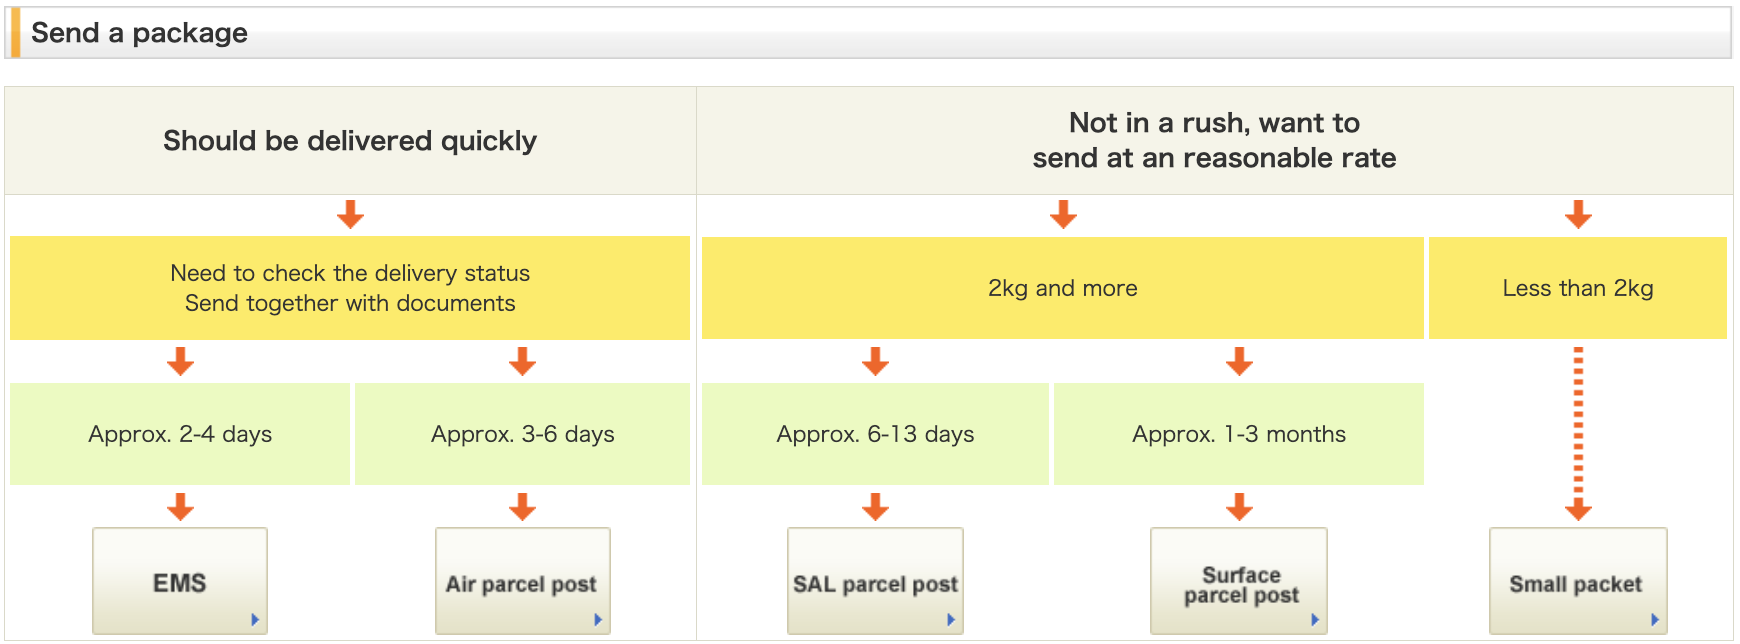This screenshot has width=1740, height=644.
Task: Click the orange arrow above '2kg and more'
Action: (1061, 213)
